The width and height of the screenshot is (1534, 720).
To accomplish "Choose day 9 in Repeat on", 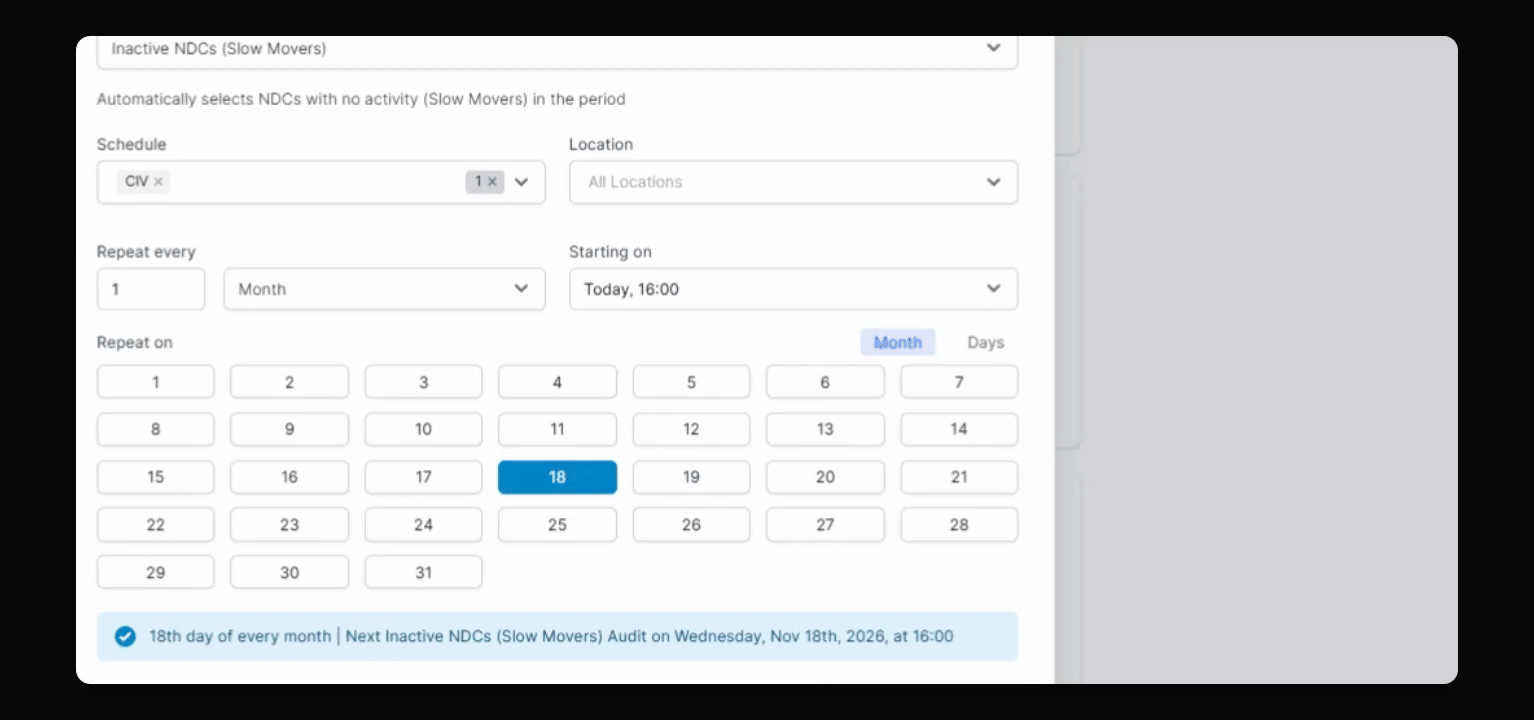I will (x=289, y=429).
